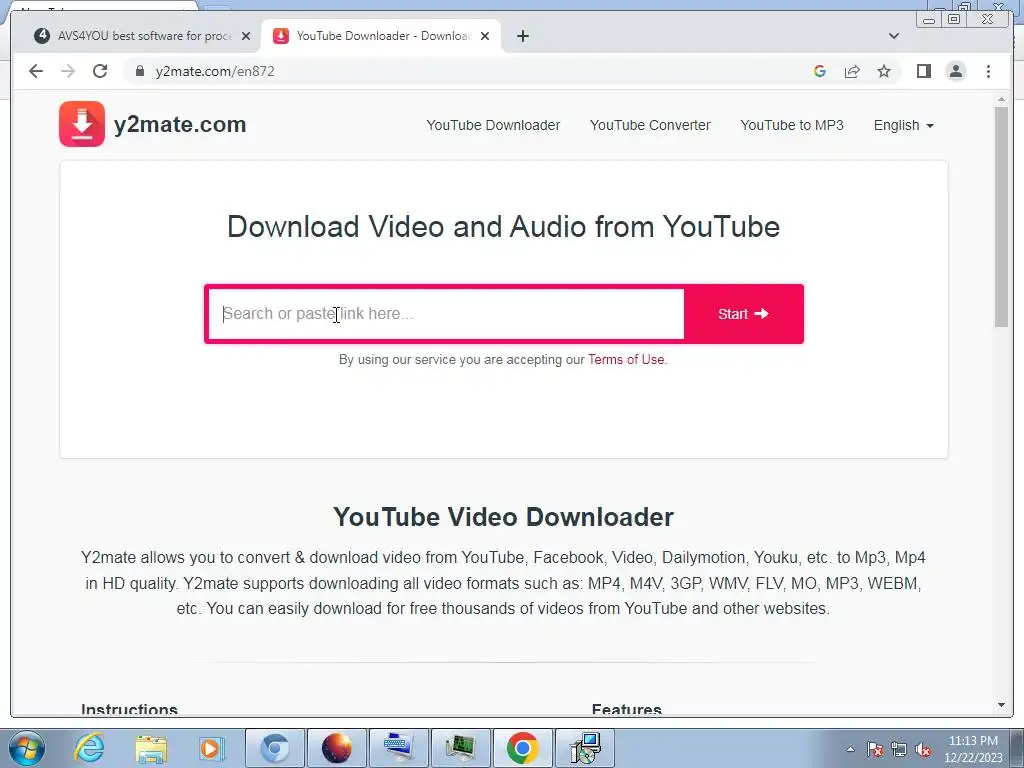Click the muted volume tray icon

923,750
